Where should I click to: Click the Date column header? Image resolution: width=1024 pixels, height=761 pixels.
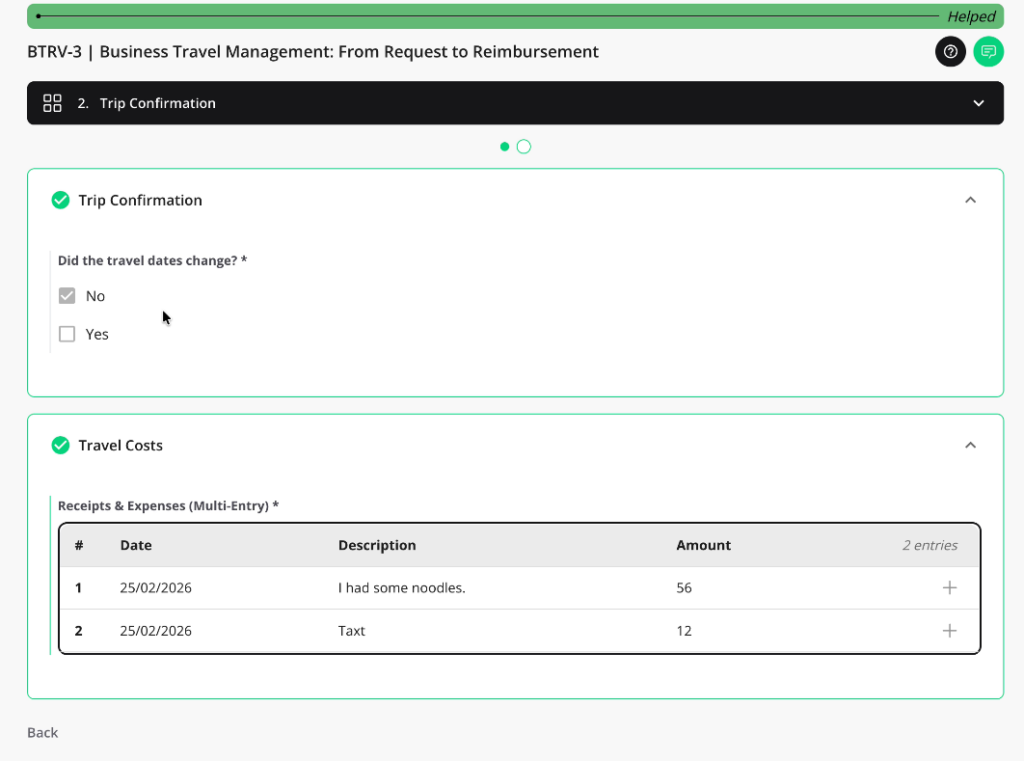136,545
